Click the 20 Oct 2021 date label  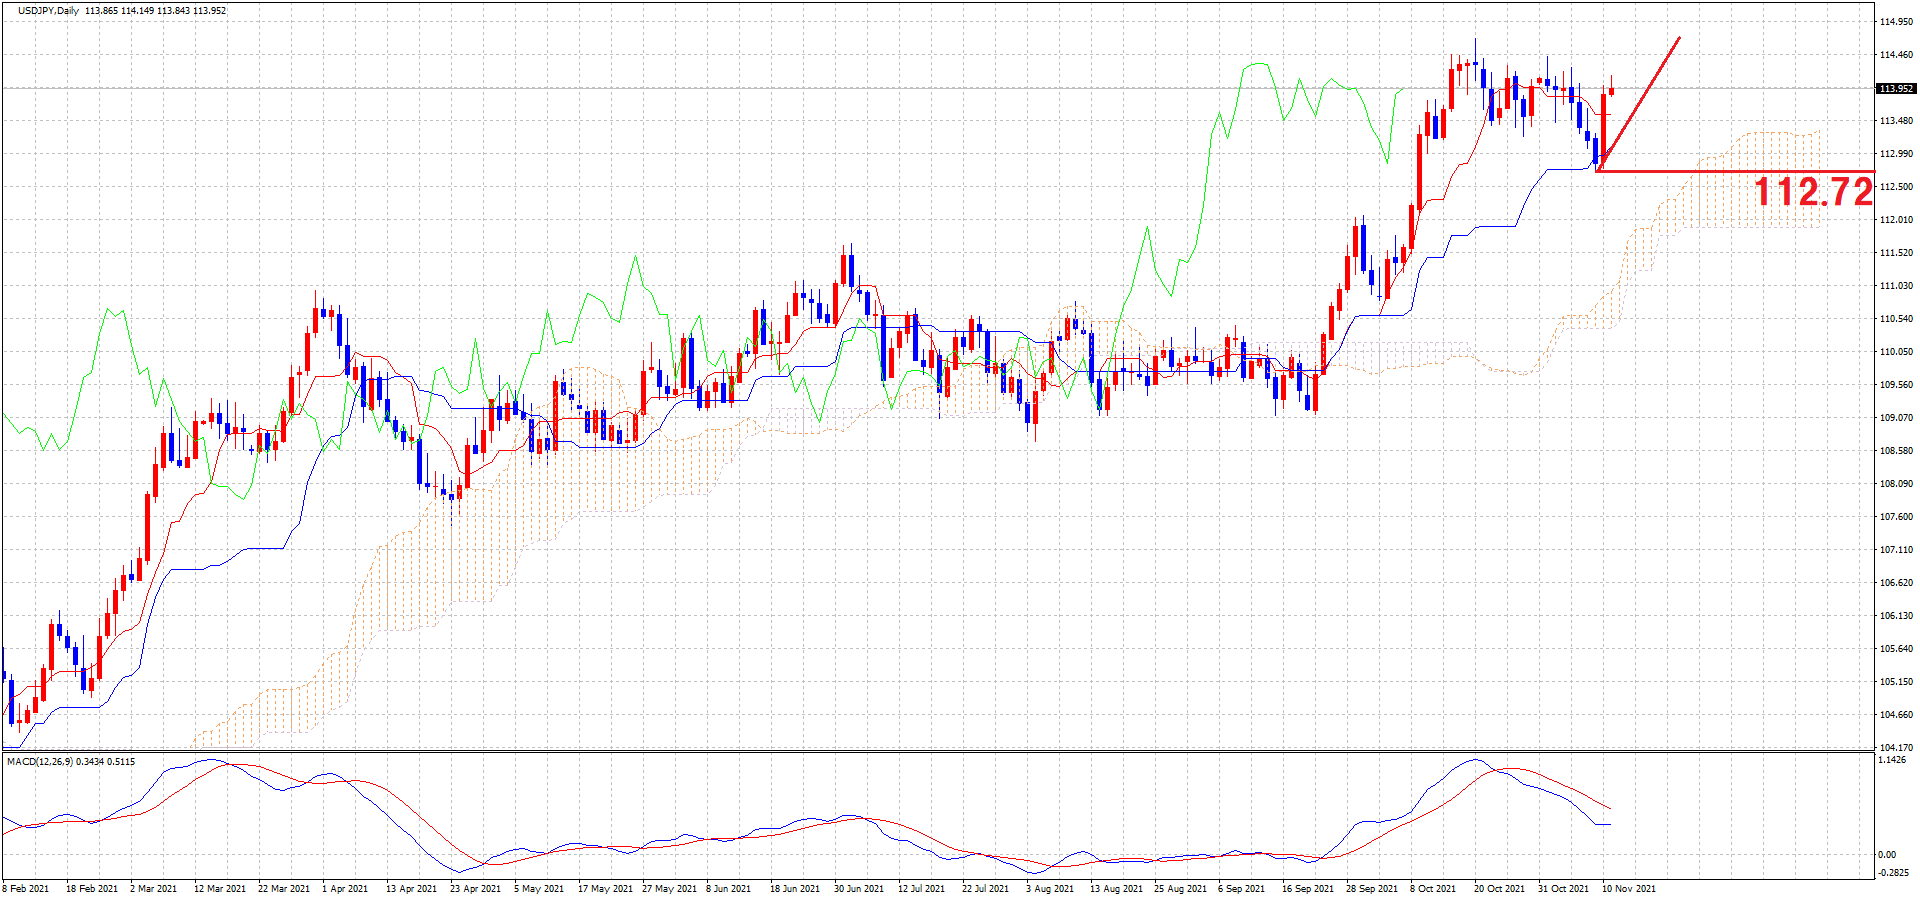click(x=1500, y=888)
